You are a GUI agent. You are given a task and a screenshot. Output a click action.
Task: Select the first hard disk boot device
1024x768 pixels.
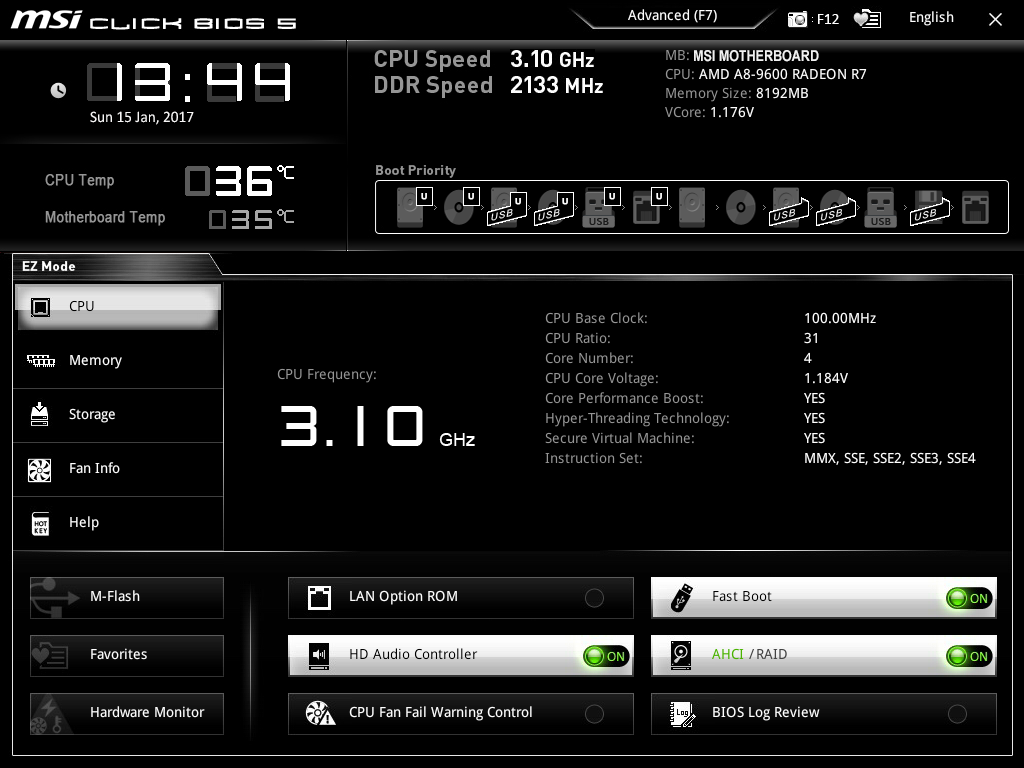click(x=411, y=208)
